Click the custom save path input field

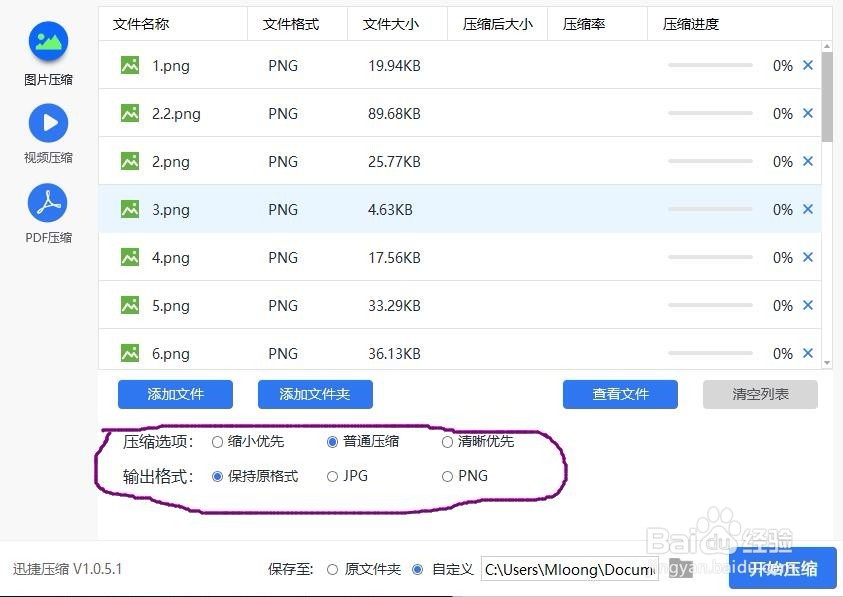tap(568, 569)
